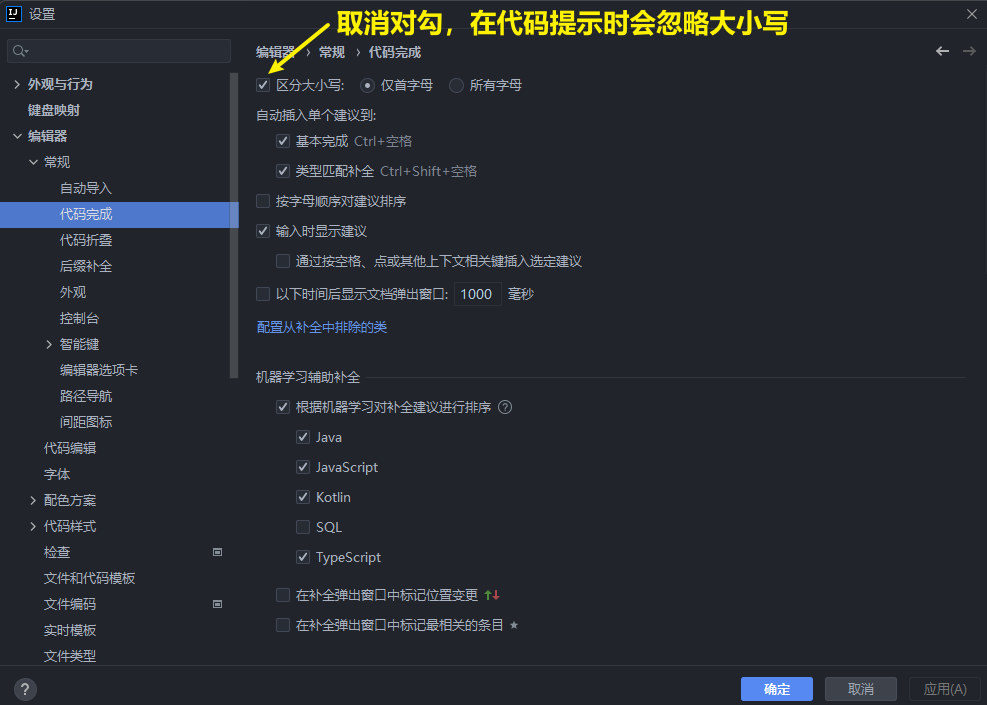
Task: Select 键盘映射 in the settings tree
Action: tap(54, 110)
